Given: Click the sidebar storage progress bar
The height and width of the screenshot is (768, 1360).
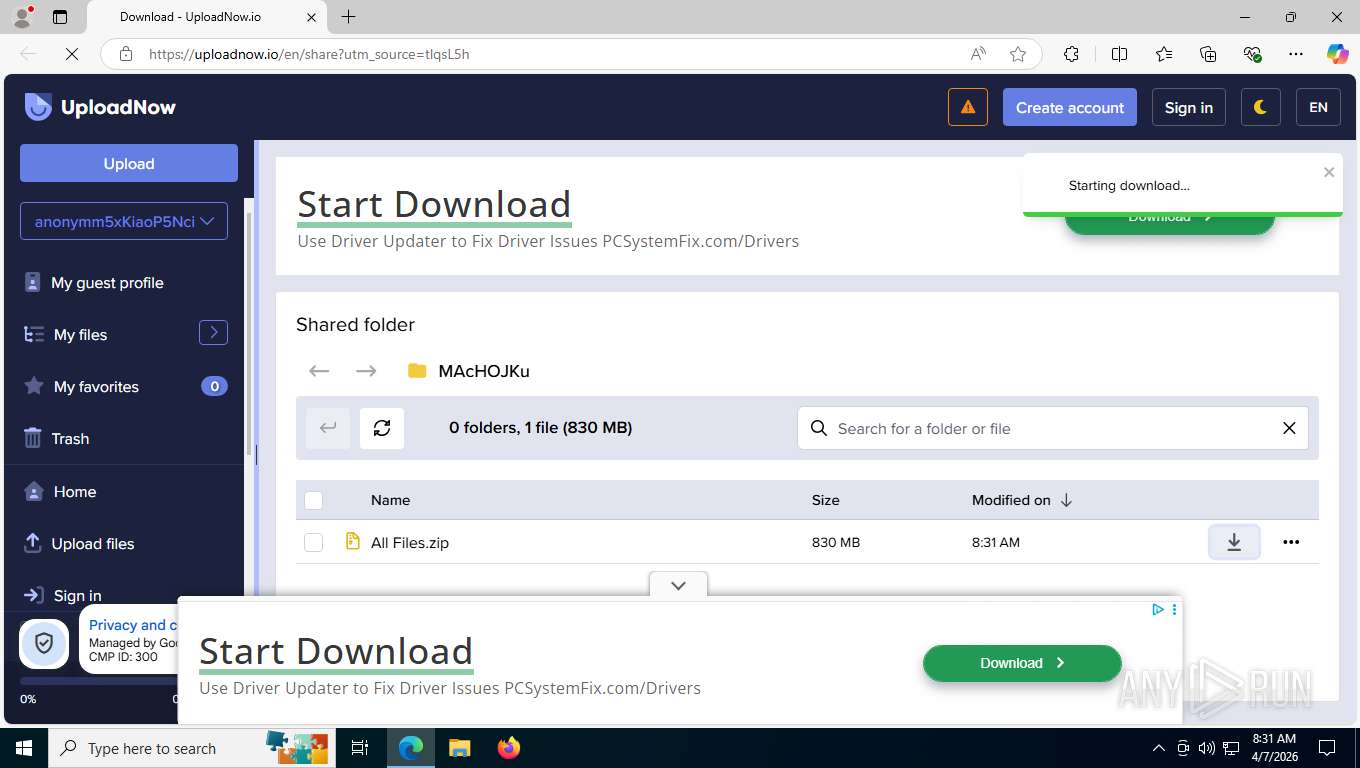Looking at the screenshot, I should (x=100, y=681).
